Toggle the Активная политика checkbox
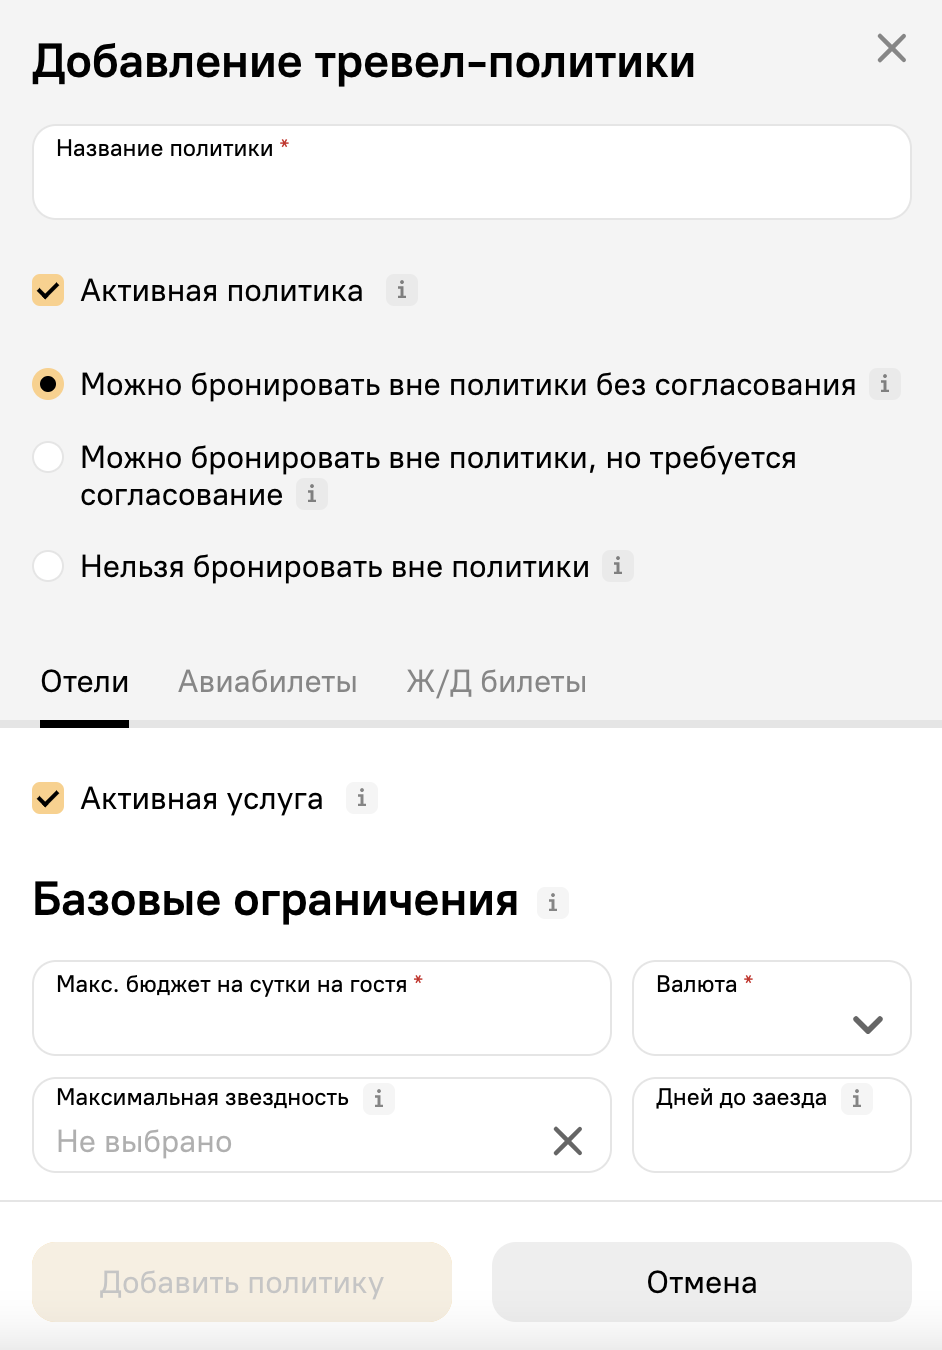 (48, 290)
